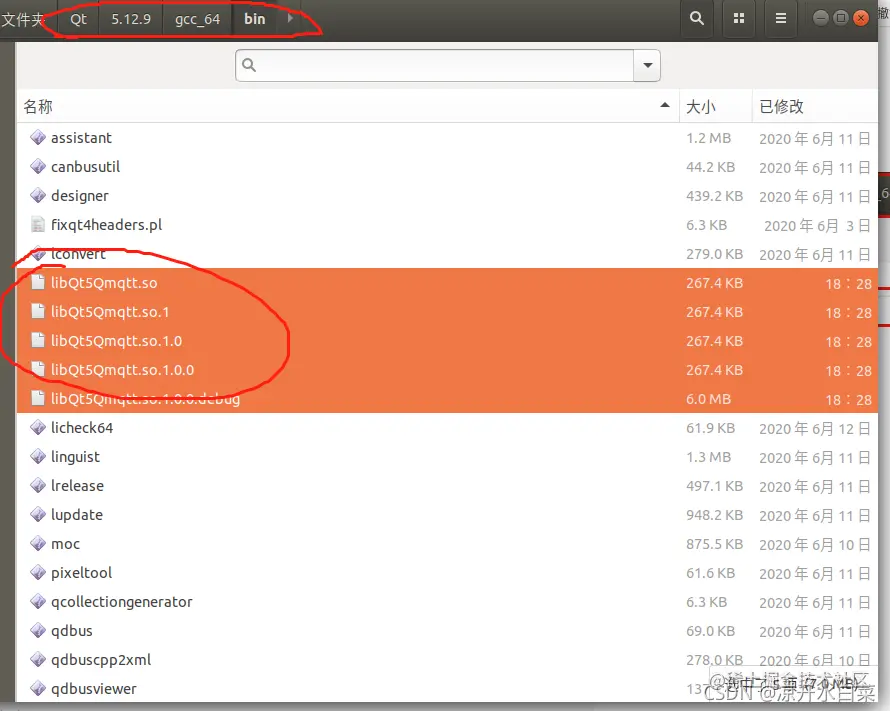This screenshot has width=890, height=711.
Task: Click the moc executable icon
Action: pos(38,543)
